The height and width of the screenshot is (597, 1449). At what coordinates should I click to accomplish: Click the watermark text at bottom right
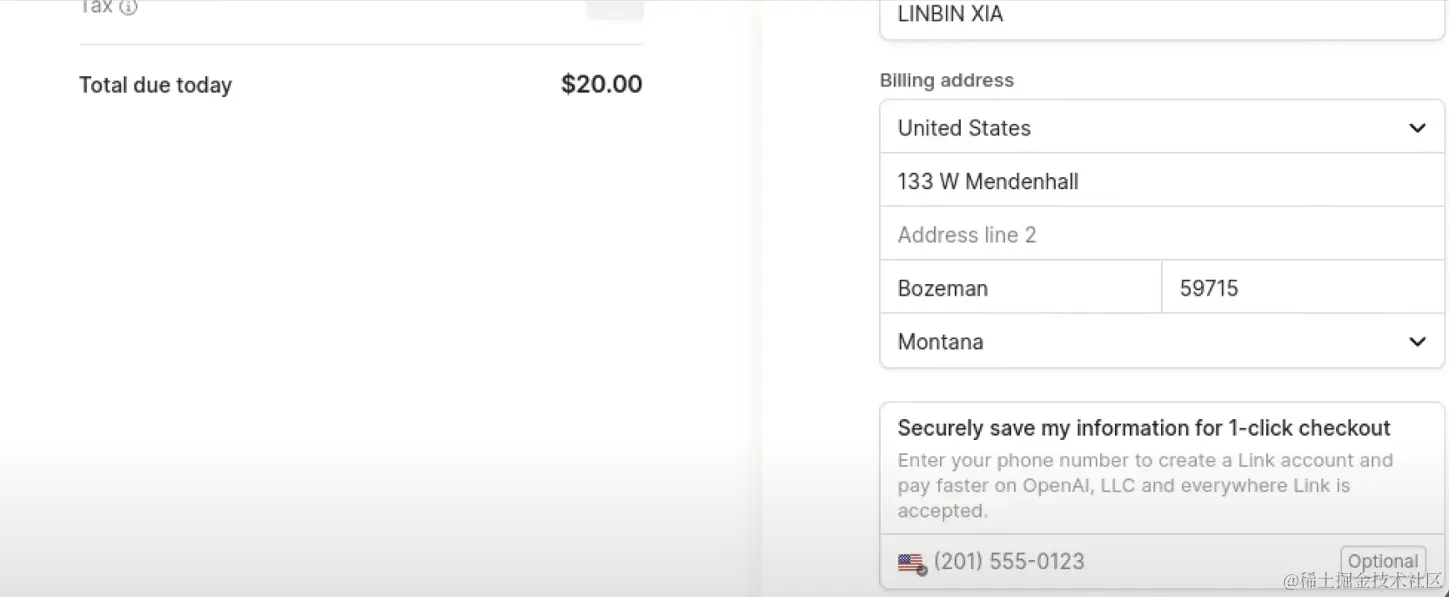pyautogui.click(x=1363, y=581)
